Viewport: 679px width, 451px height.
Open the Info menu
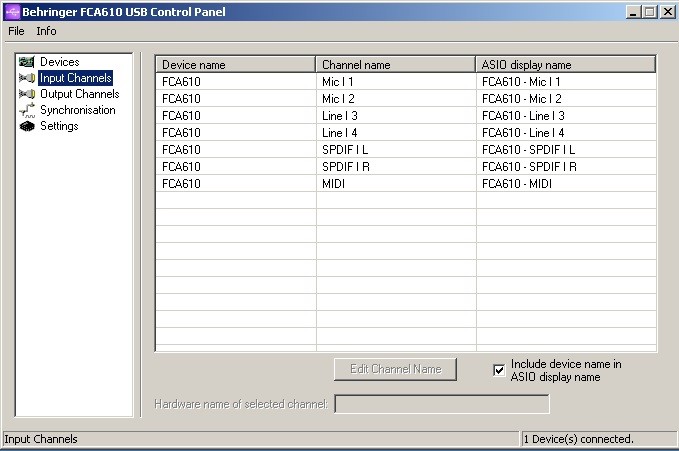click(46, 31)
